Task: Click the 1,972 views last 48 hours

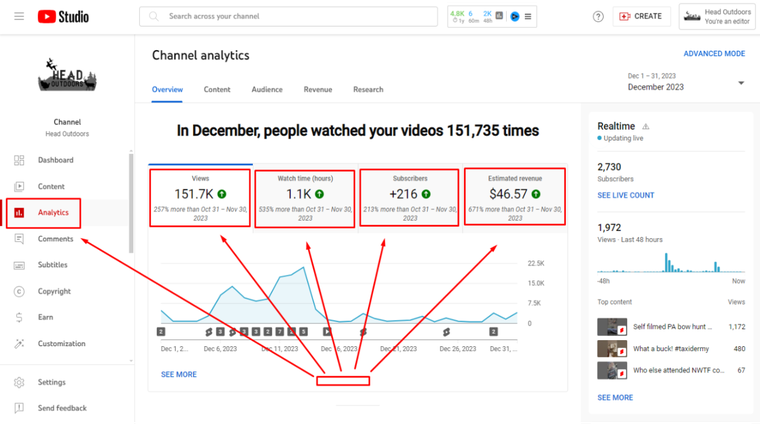Action: 609,227
